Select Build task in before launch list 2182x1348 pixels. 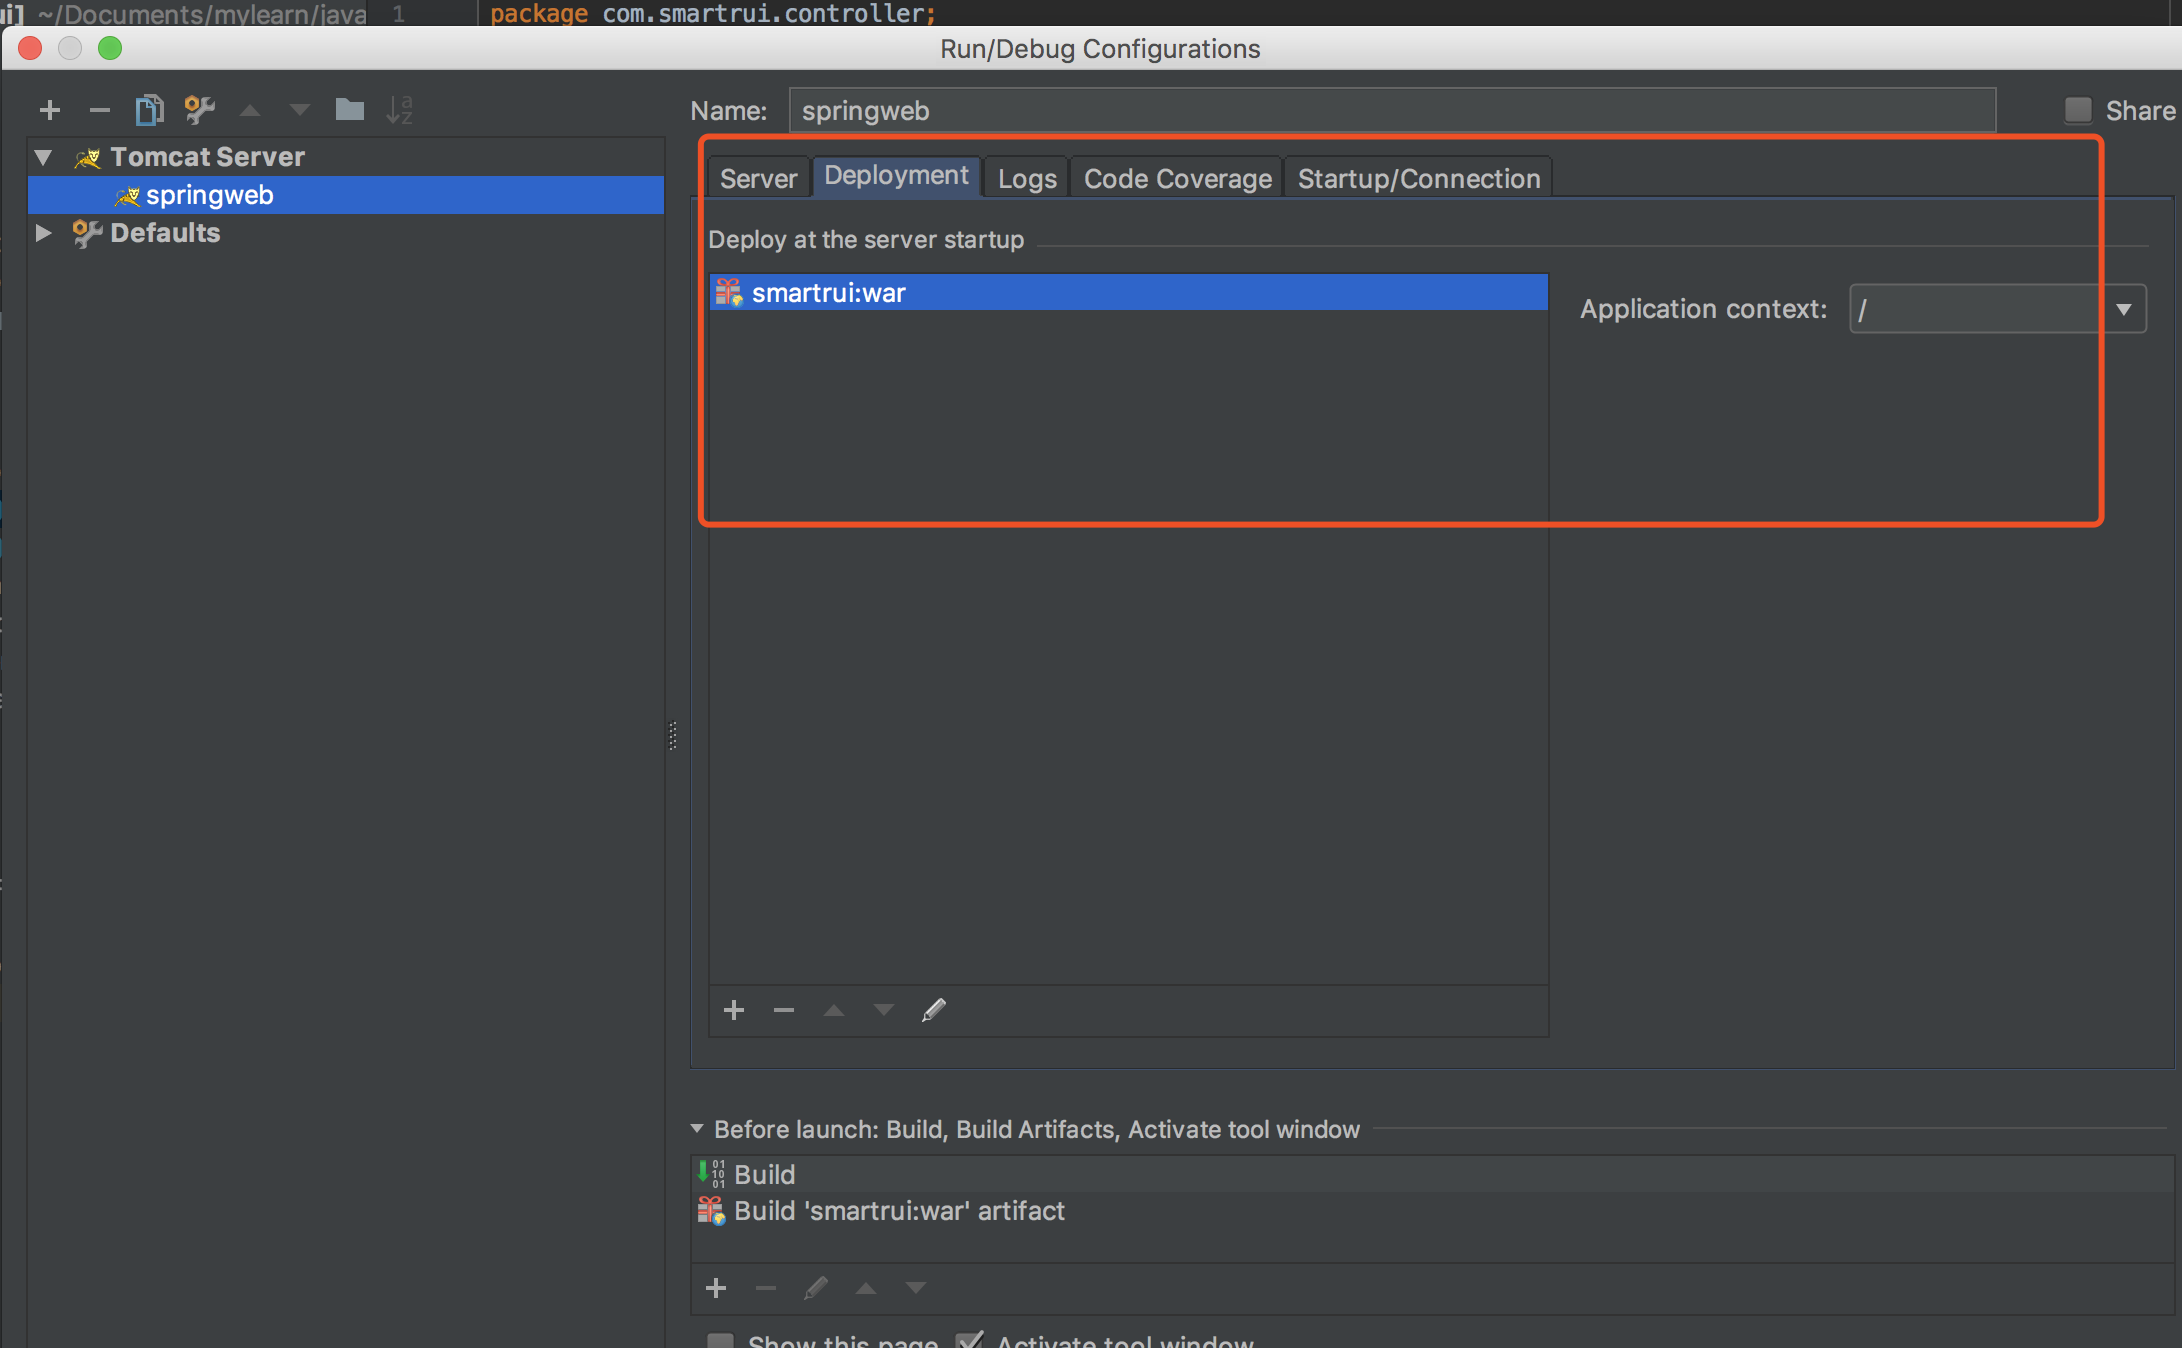(1432, 1174)
